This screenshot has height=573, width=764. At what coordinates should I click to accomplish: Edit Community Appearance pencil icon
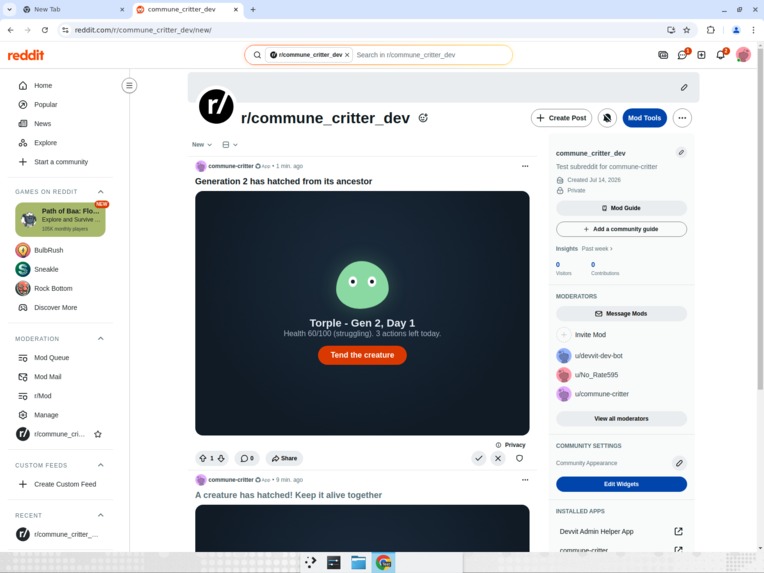pos(679,463)
